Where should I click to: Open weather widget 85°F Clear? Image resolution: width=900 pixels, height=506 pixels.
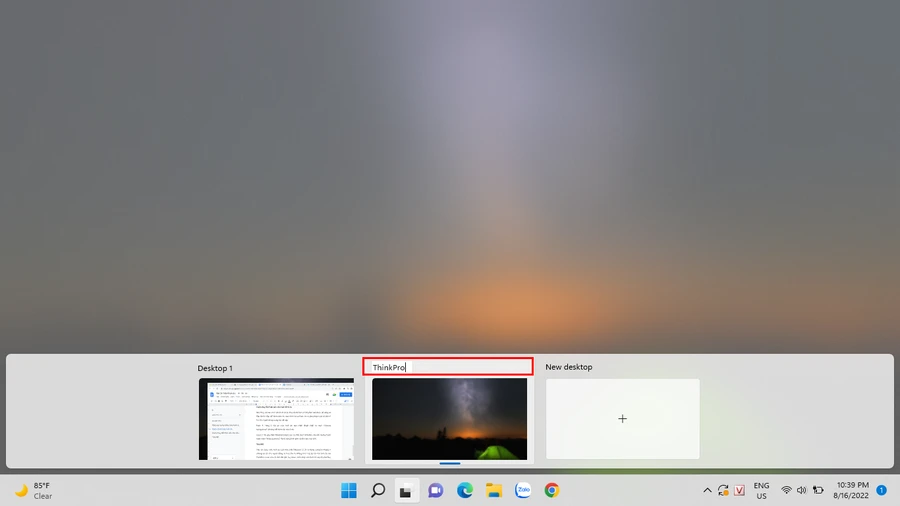(33, 491)
